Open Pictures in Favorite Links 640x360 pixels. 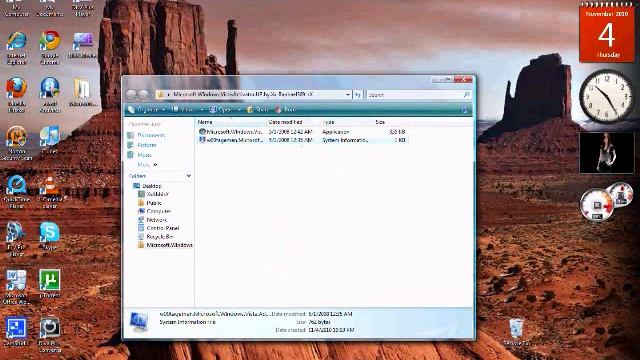(x=147, y=145)
